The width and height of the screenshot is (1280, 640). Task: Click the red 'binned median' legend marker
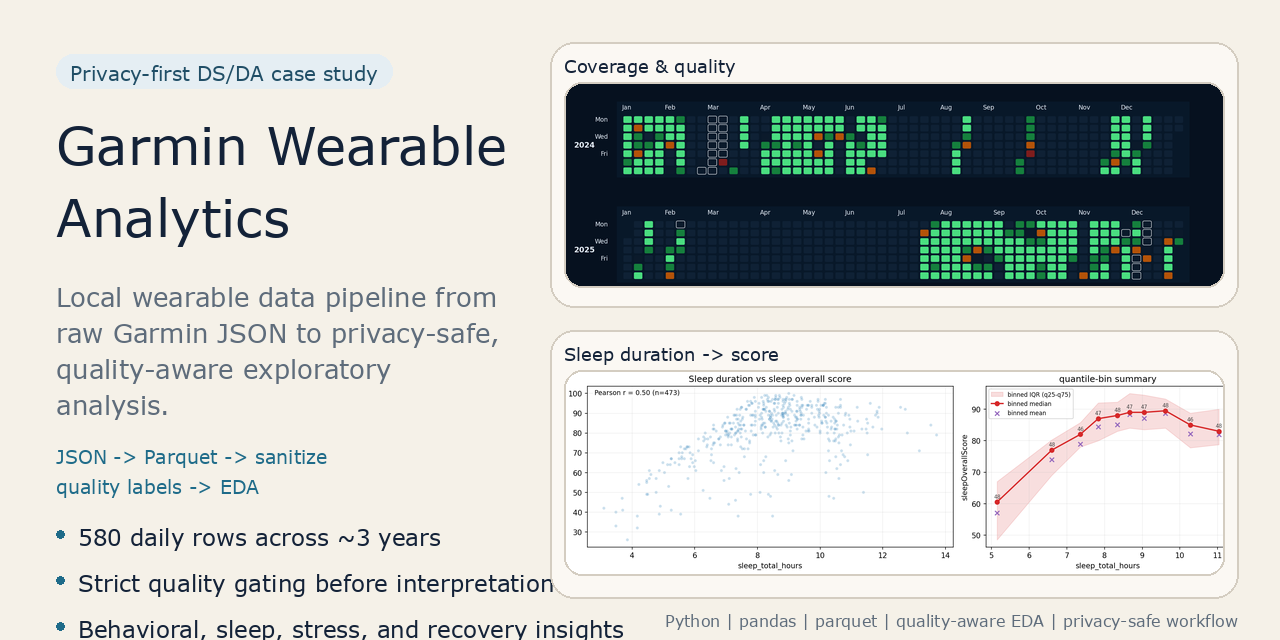[997, 404]
